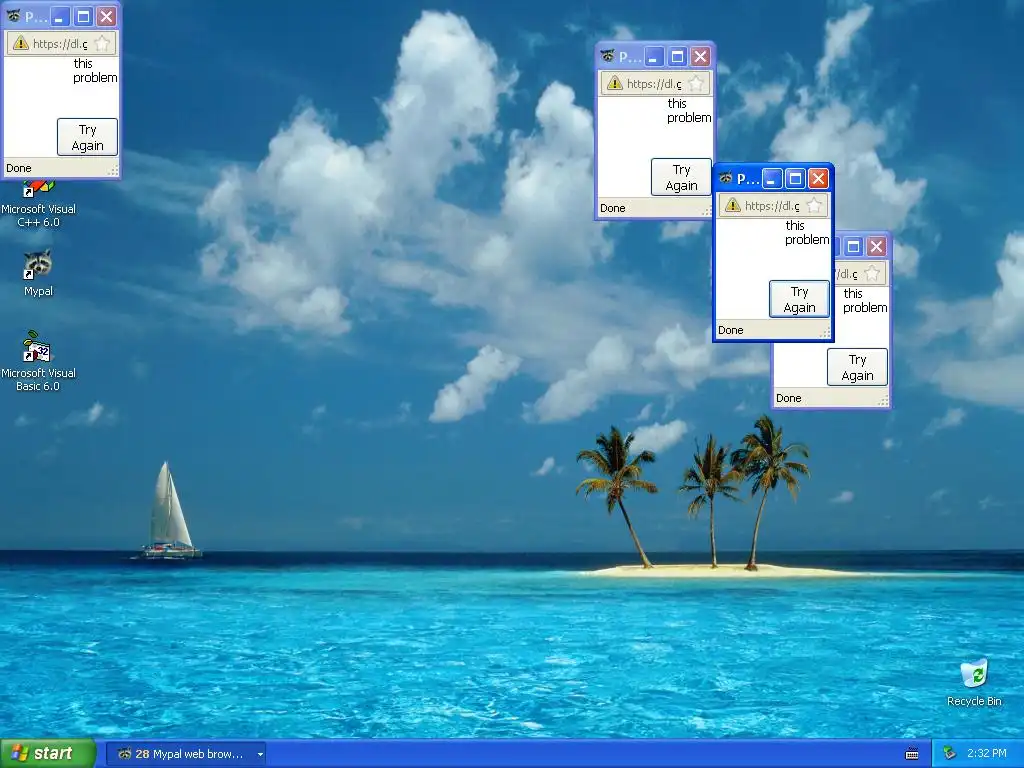This screenshot has width=1024, height=768.
Task: Click Try Again in the active Mypal window
Action: tap(799, 299)
